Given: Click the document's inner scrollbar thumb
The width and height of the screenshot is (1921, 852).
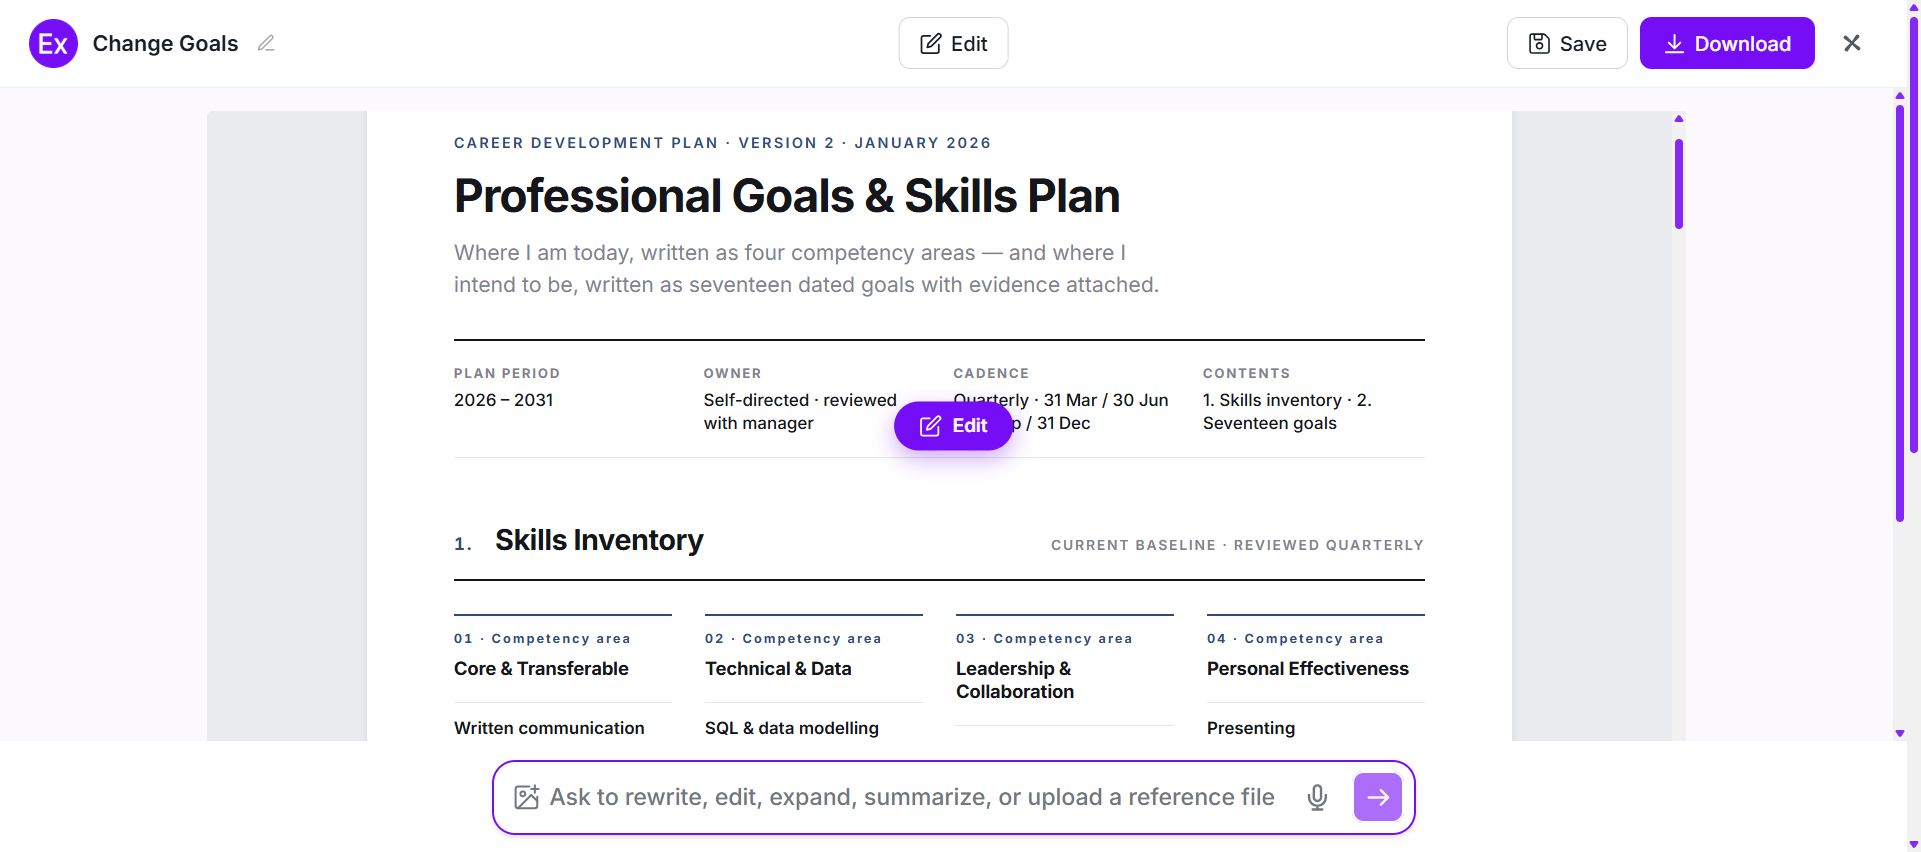Looking at the screenshot, I should coord(1679,184).
